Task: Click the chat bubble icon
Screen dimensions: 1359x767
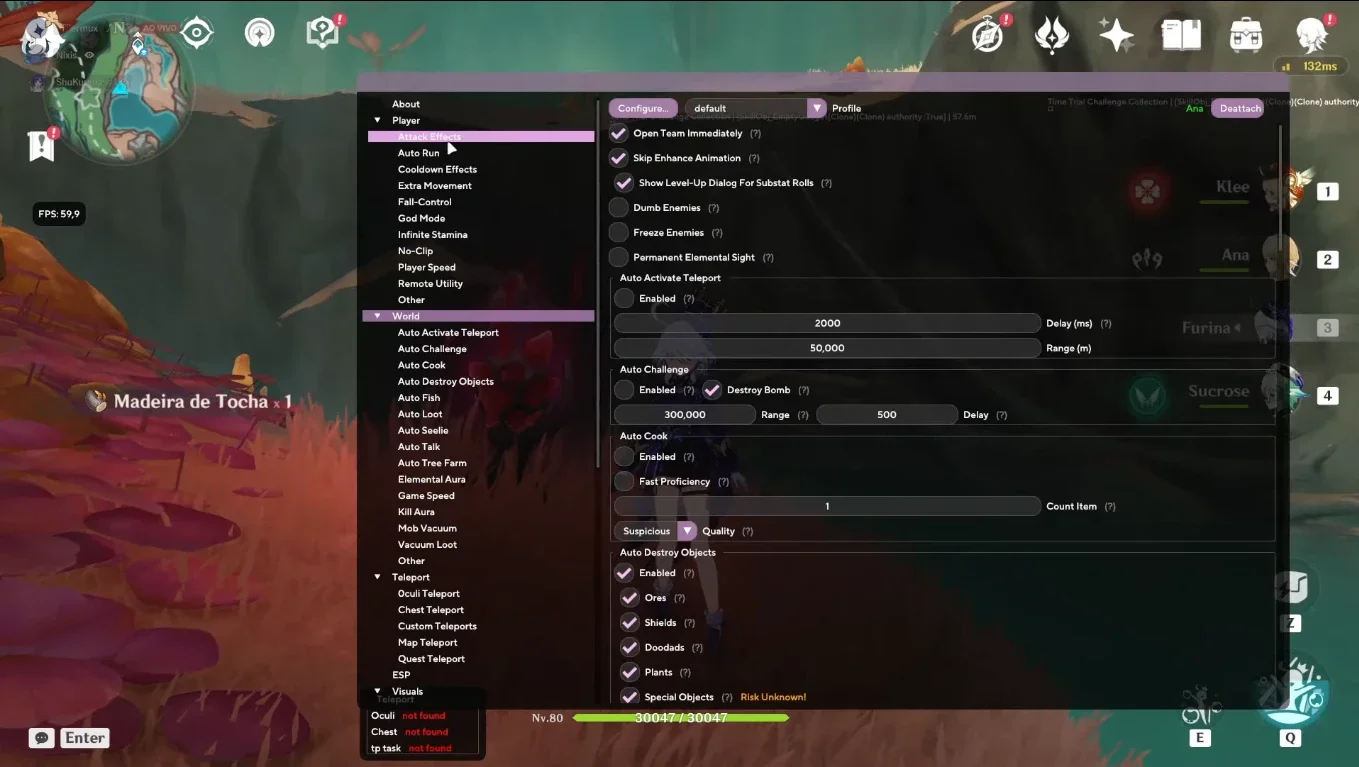Action: coord(41,738)
